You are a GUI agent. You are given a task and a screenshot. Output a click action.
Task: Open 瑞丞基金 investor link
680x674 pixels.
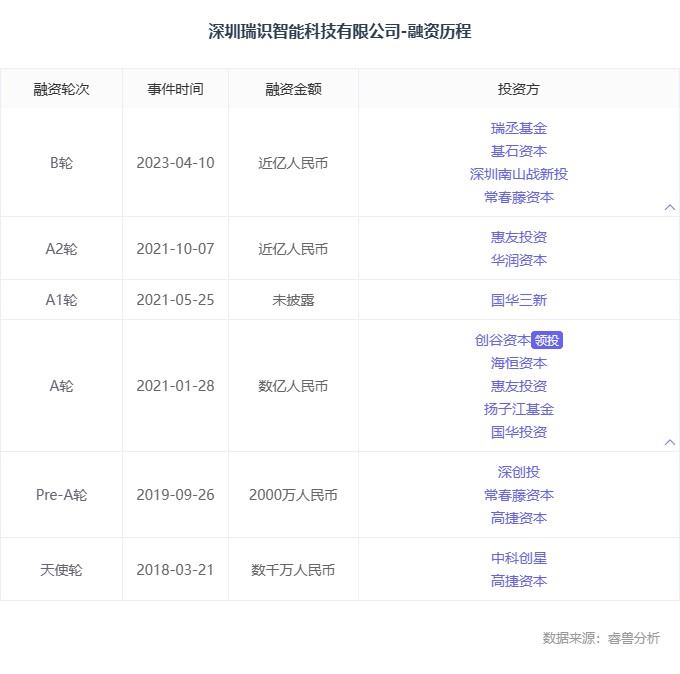point(519,128)
